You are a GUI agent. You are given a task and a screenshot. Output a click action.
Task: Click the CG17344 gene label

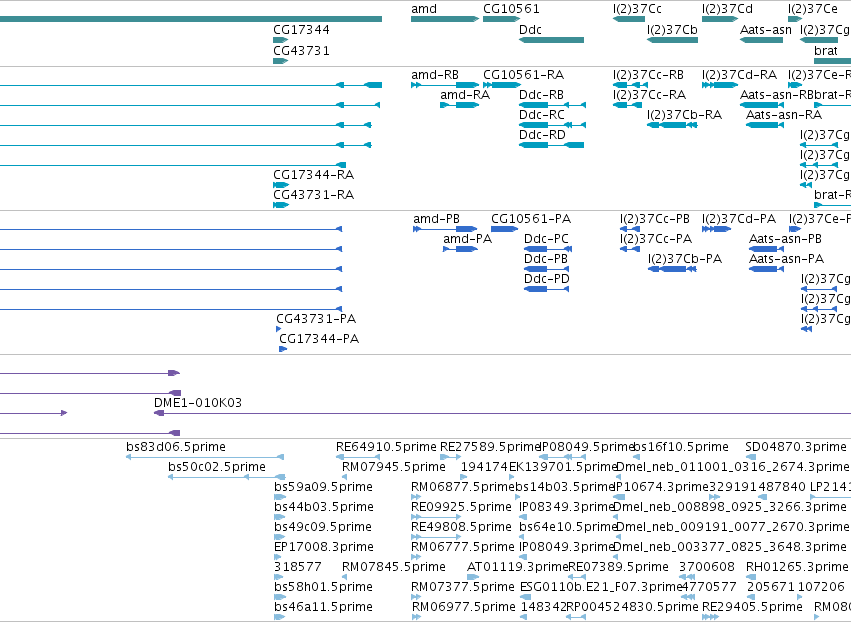point(301,30)
